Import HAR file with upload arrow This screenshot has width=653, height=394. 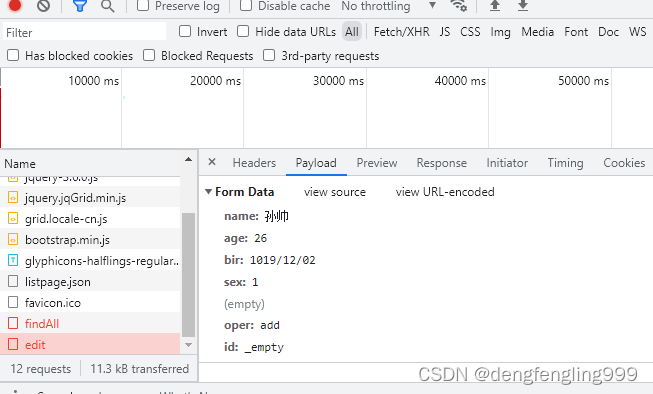coord(495,5)
